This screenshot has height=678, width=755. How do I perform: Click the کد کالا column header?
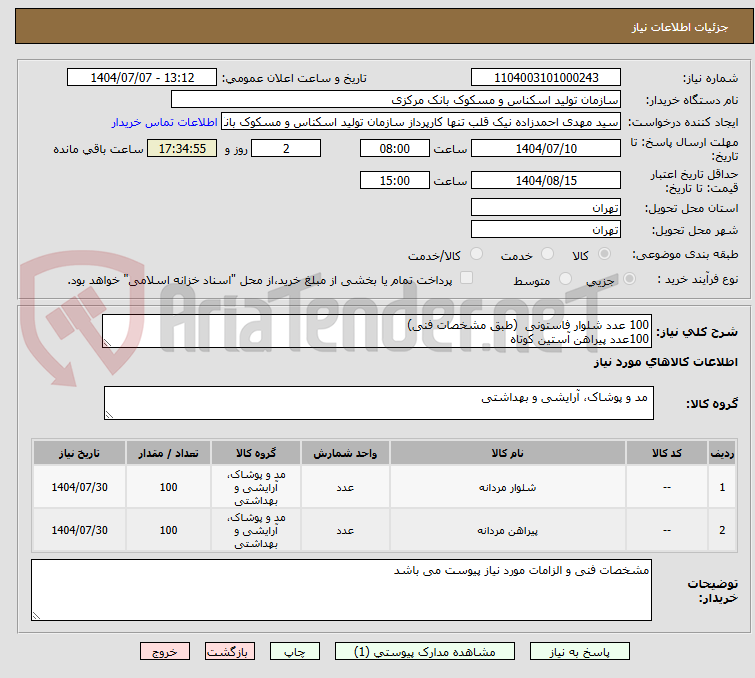(666, 453)
